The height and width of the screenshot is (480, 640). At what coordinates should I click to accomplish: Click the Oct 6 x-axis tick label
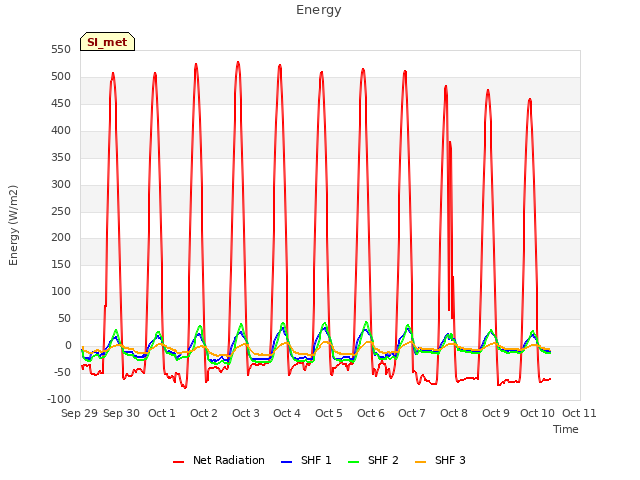(x=371, y=413)
